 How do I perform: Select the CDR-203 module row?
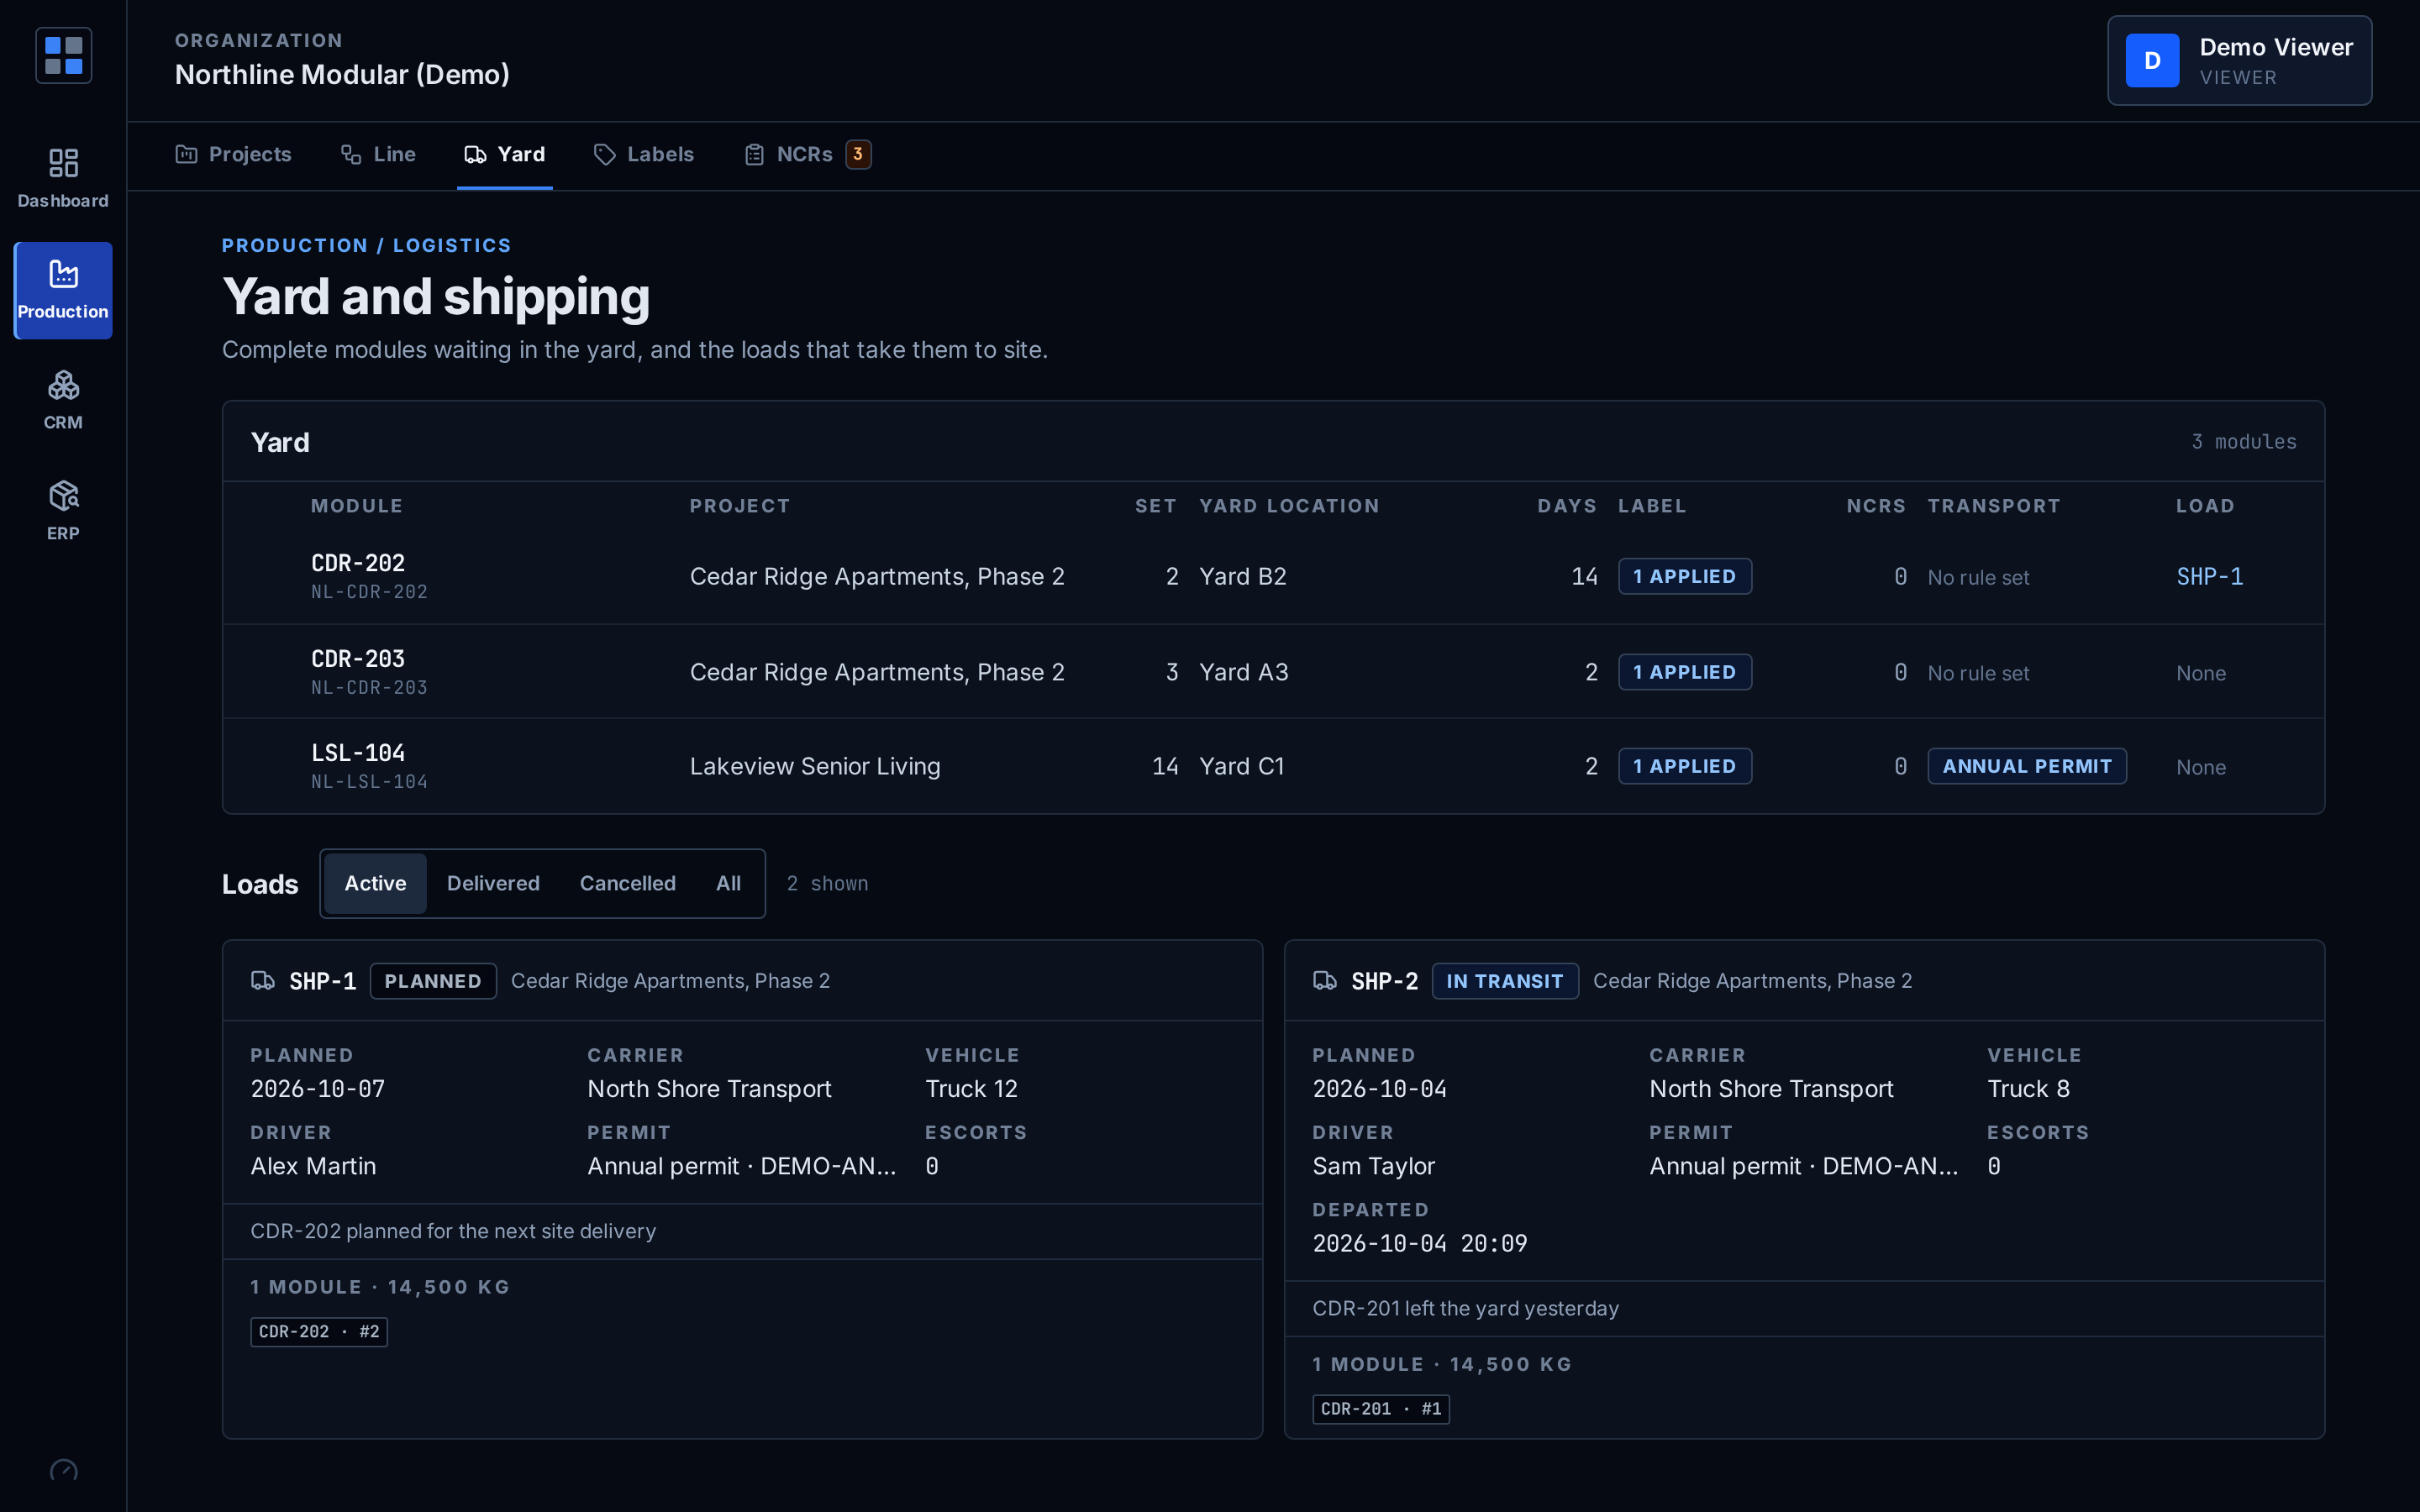click(x=1273, y=672)
